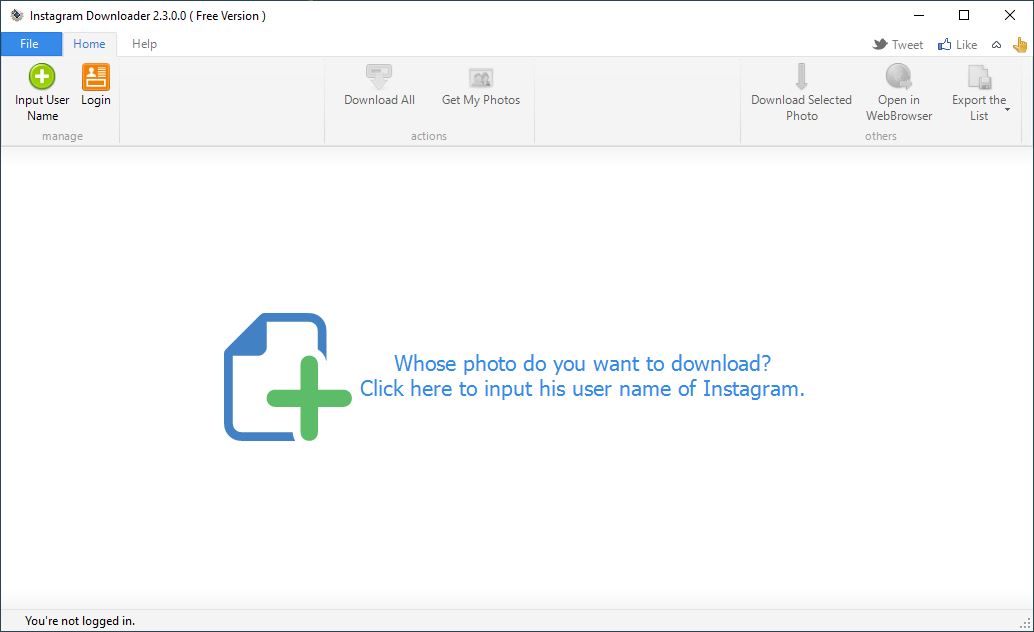1034x632 pixels.
Task: Open the Help ribbon tab
Action: [144, 44]
